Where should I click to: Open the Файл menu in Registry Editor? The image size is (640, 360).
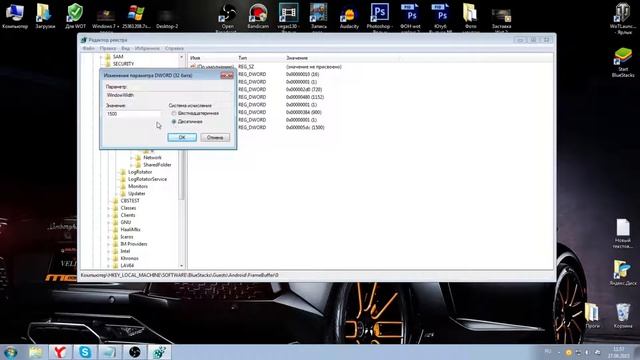click(89, 48)
